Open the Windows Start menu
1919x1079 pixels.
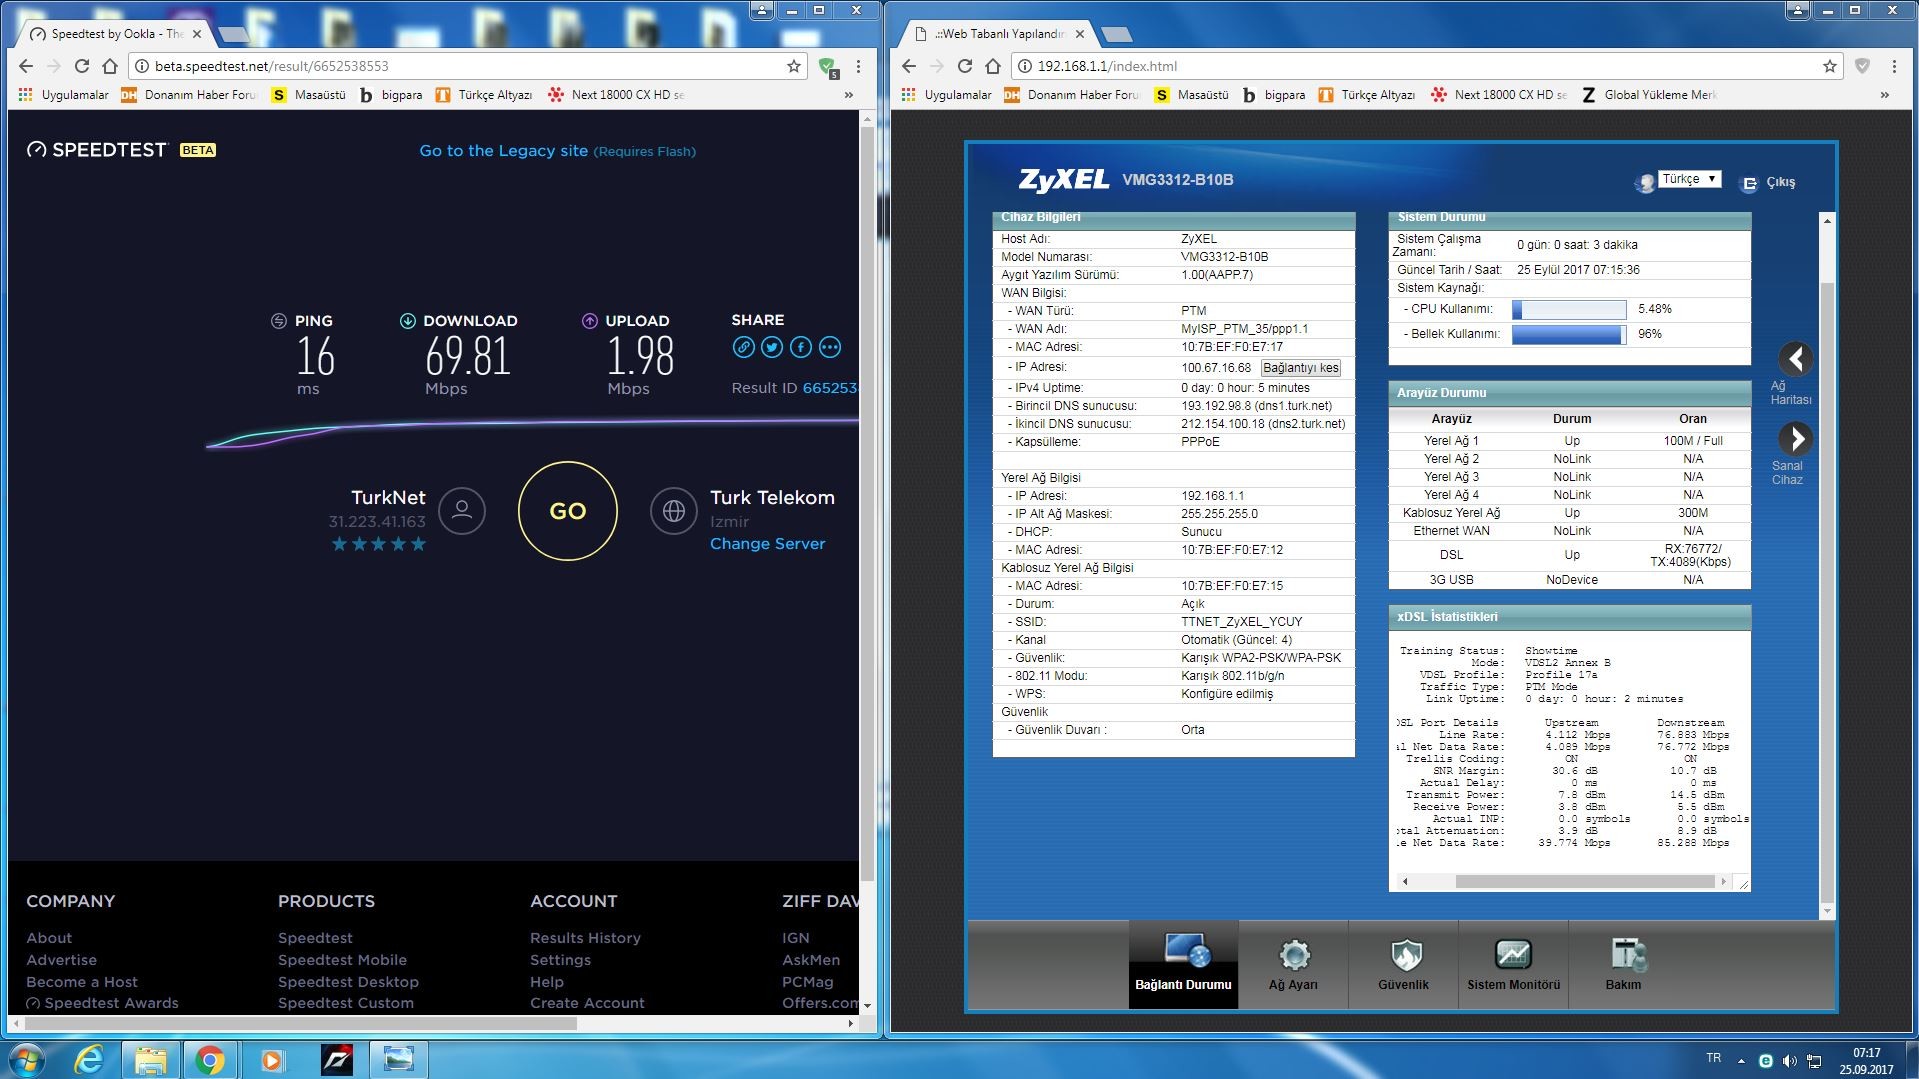tap(27, 1059)
